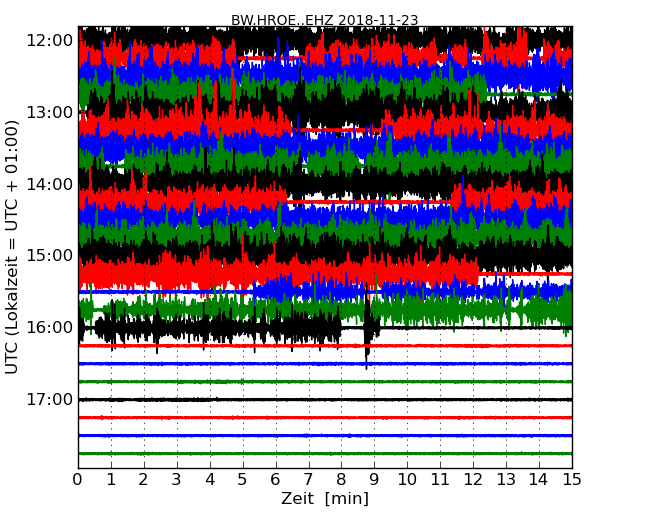Select the 13:00 time axis label
Image resolution: width=650 pixels, height=520 pixels.
49,112
